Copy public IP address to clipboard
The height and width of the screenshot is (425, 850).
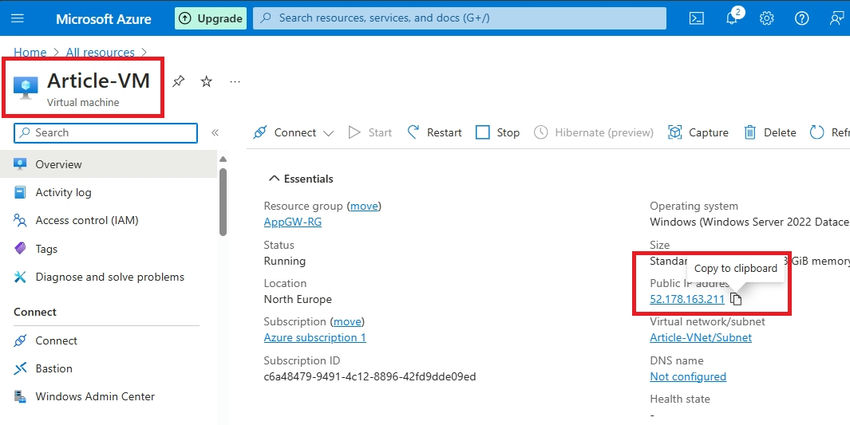736,299
